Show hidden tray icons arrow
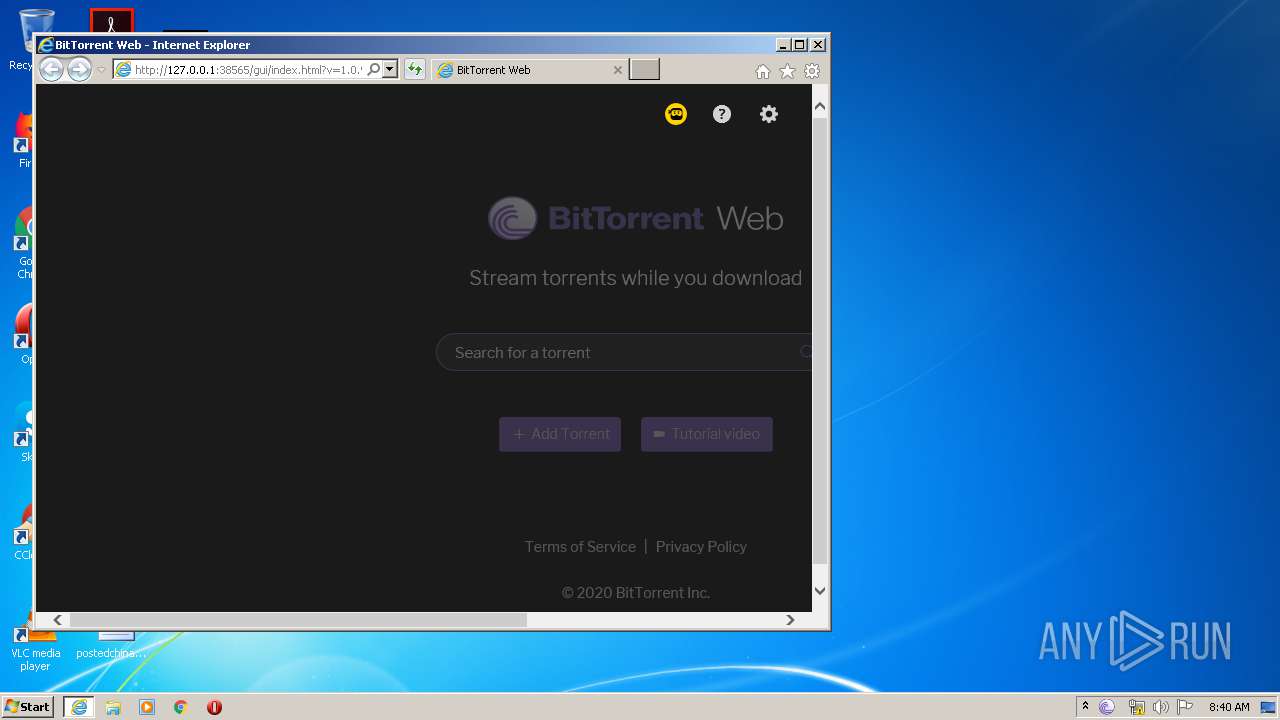Image resolution: width=1280 pixels, height=720 pixels. click(x=1085, y=707)
